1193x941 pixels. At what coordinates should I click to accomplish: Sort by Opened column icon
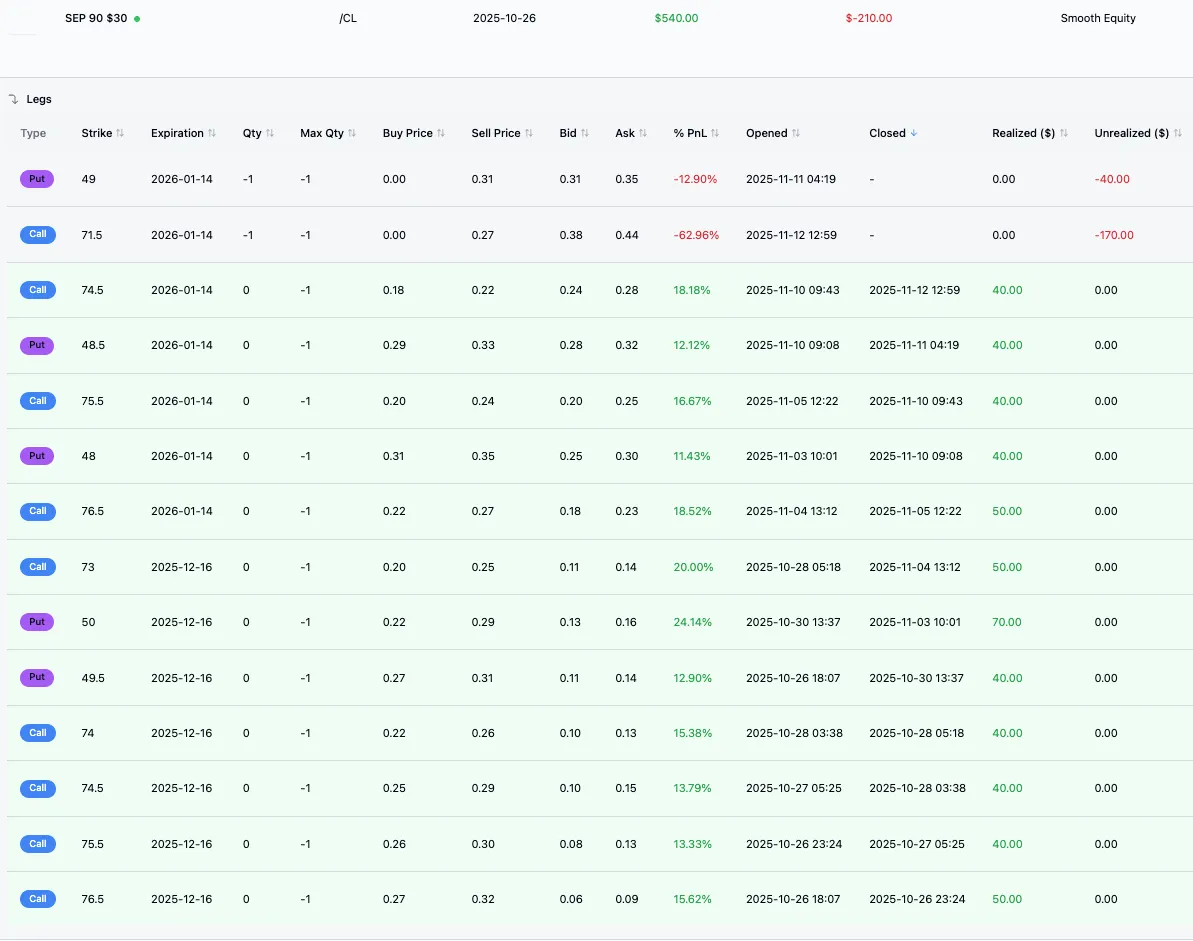[797, 133]
